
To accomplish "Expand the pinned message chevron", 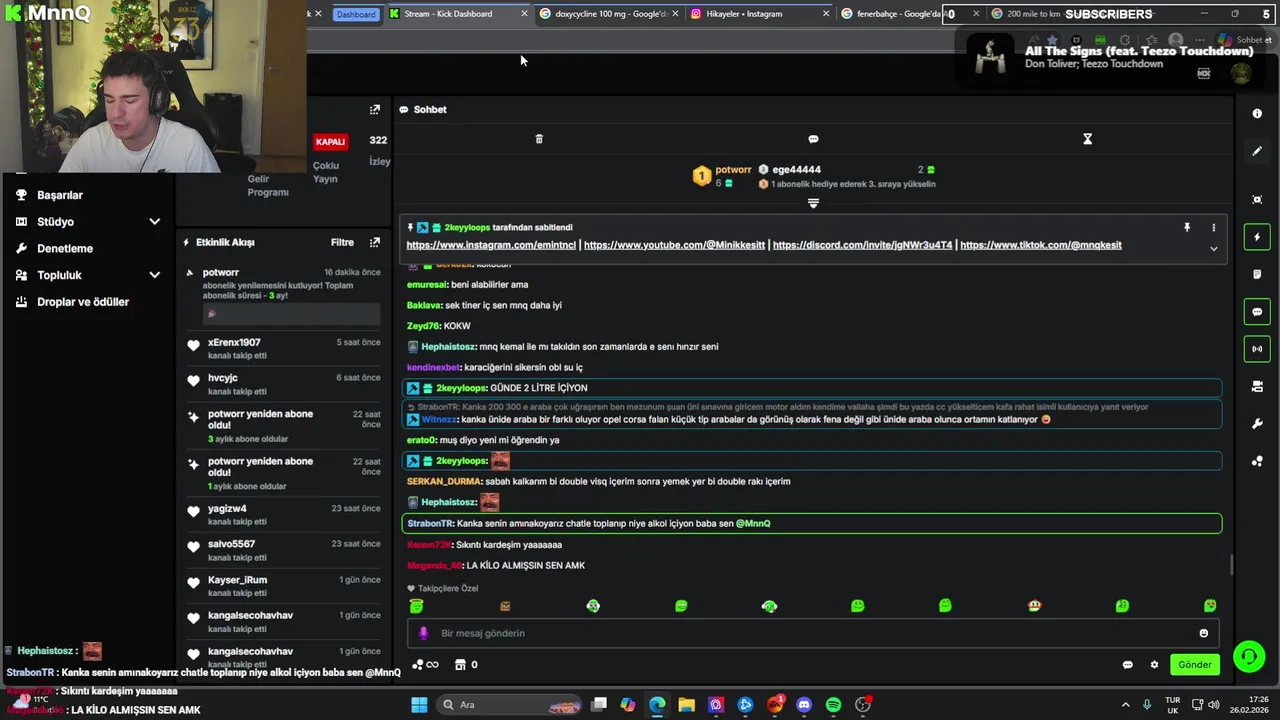I will (x=1214, y=249).
